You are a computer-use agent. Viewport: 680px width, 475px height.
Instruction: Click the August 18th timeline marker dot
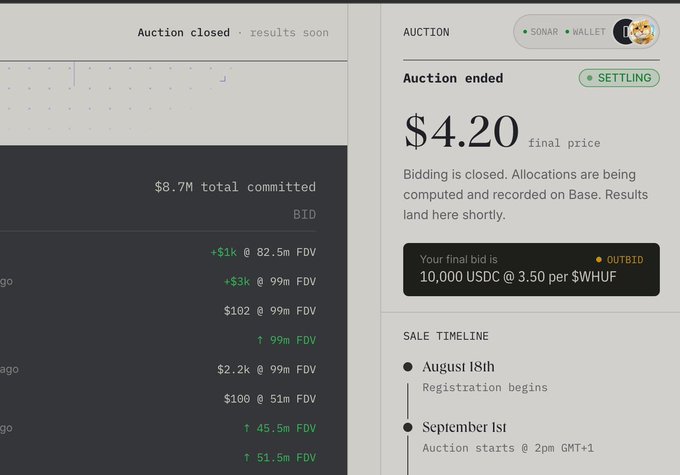click(x=408, y=367)
